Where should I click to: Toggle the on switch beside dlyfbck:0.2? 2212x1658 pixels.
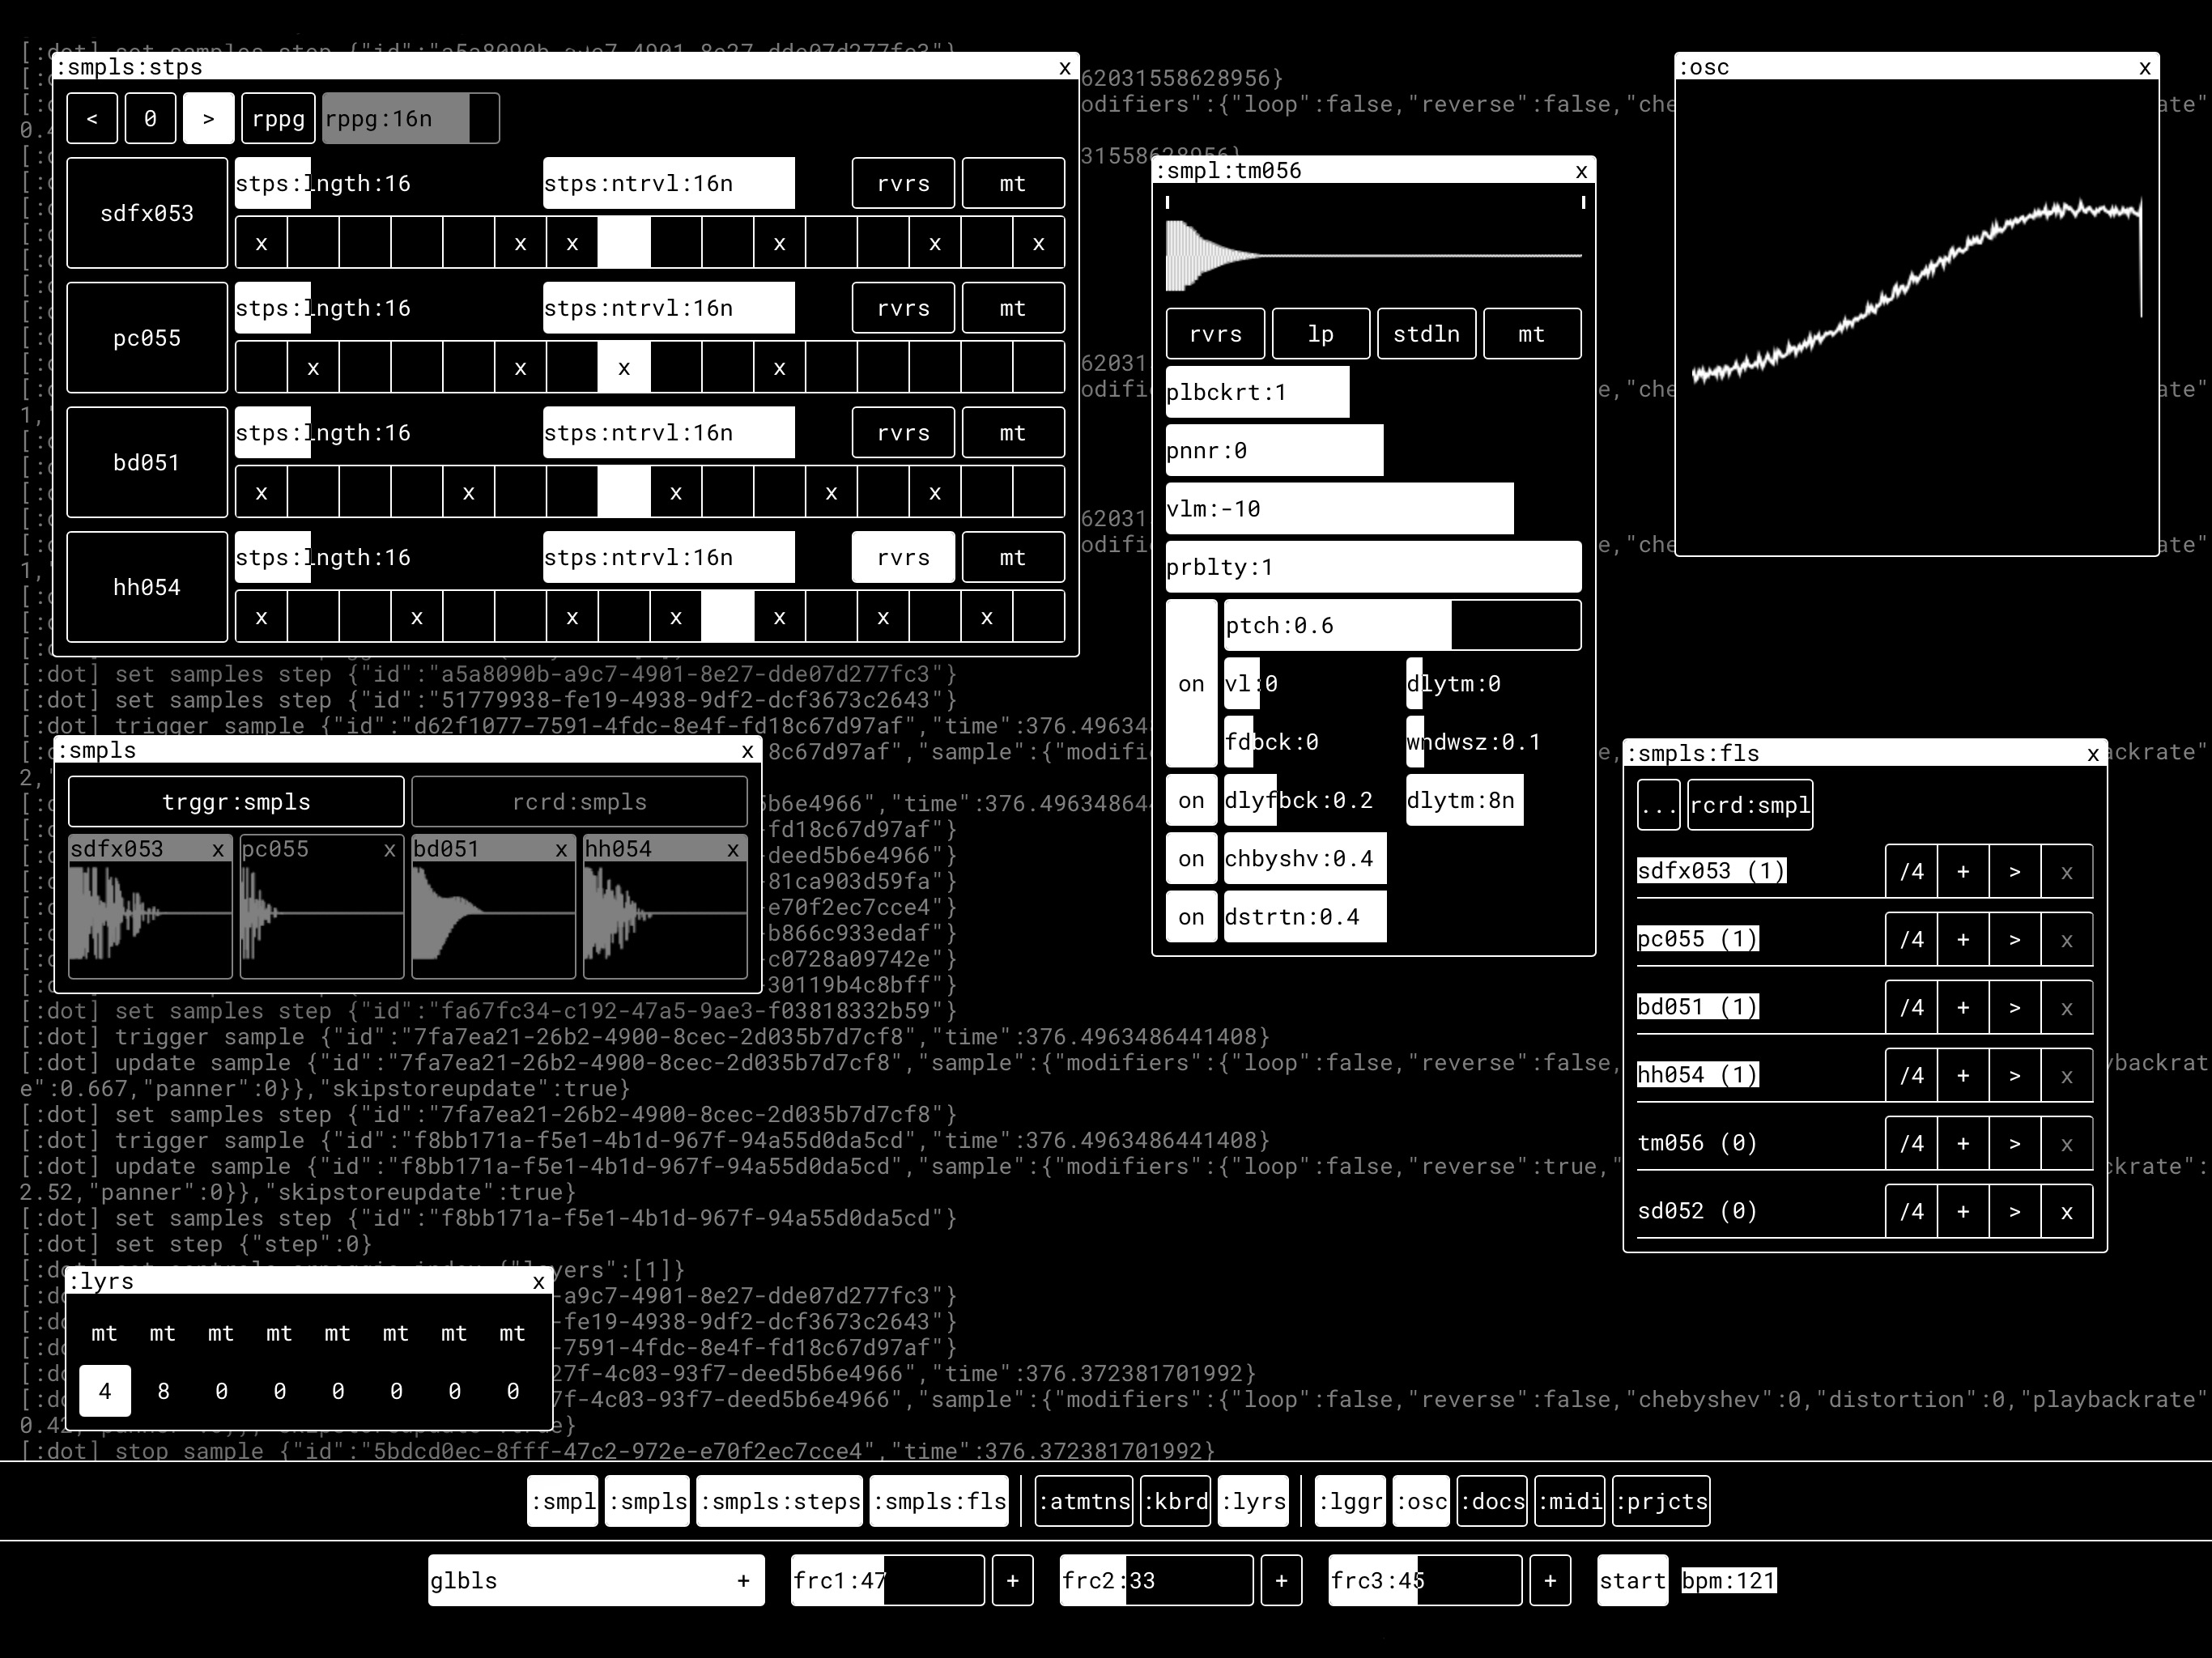tap(1191, 800)
